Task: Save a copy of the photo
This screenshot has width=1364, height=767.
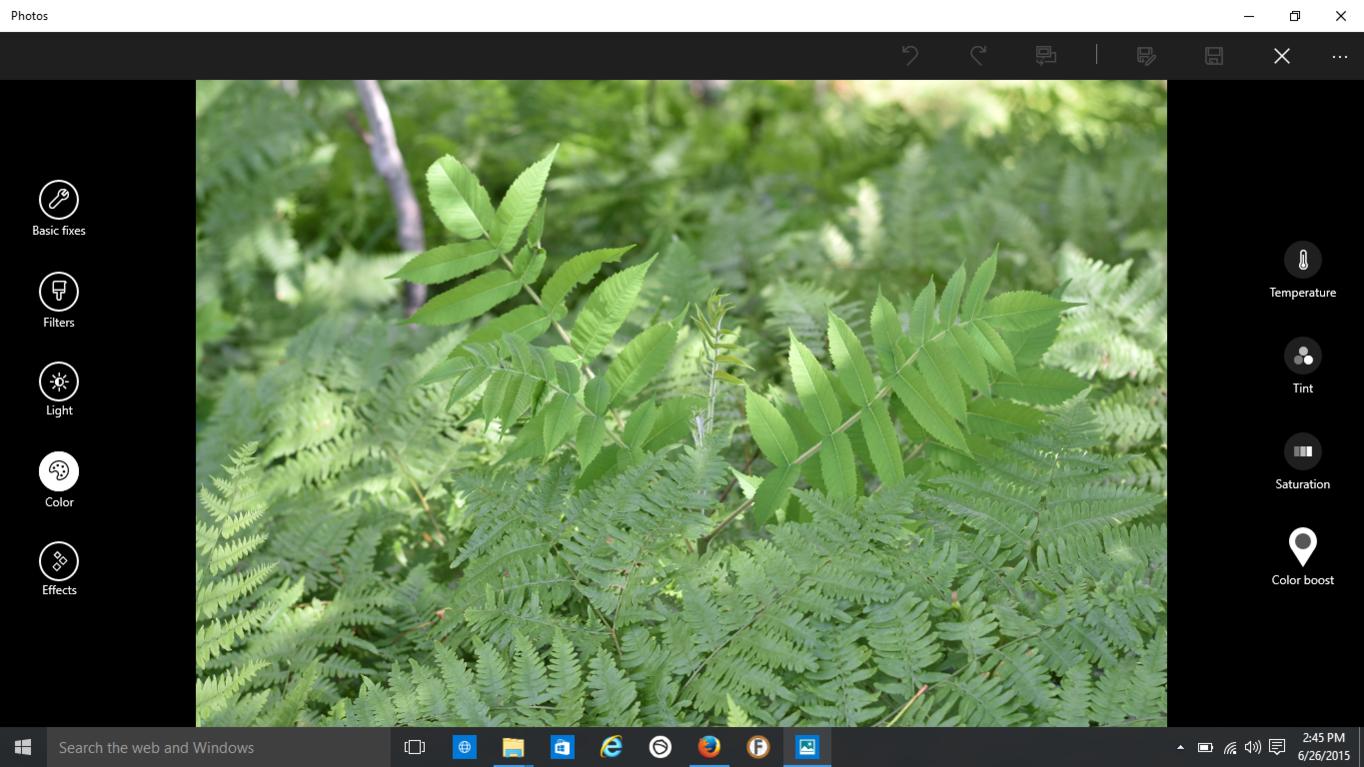Action: (x=1147, y=56)
